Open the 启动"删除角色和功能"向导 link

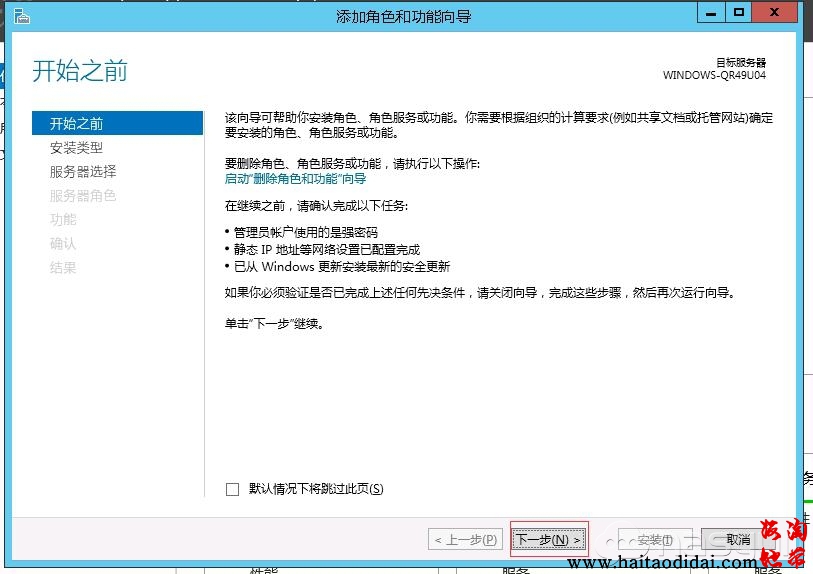click(x=295, y=179)
